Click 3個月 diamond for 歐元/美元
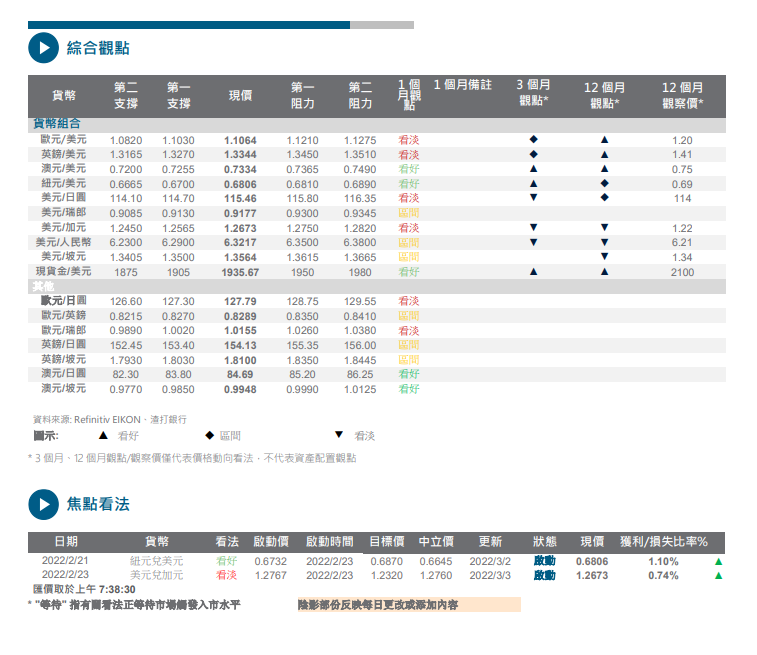Image resolution: width=757 pixels, height=655 pixels. click(x=533, y=140)
